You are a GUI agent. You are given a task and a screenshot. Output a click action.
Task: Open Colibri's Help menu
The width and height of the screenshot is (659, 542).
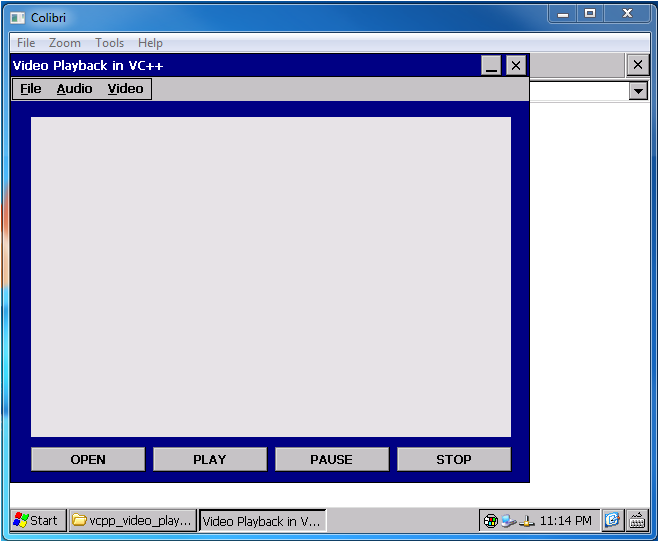150,43
